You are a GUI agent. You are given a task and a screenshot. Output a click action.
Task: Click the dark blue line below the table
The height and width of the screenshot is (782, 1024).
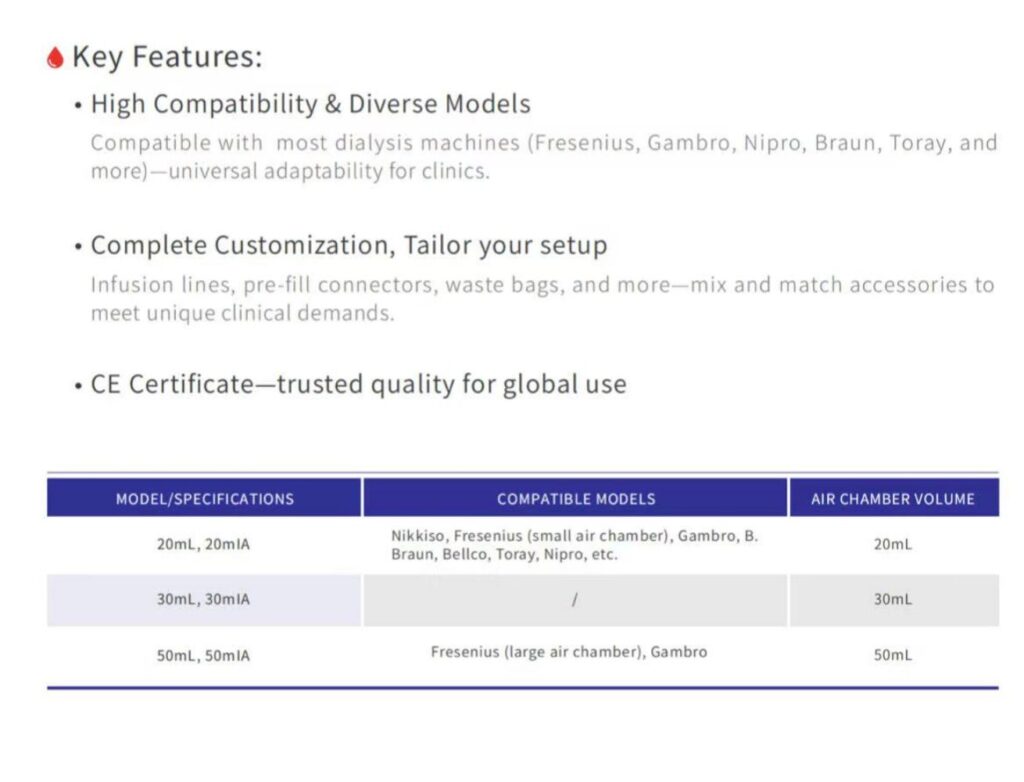click(x=522, y=687)
